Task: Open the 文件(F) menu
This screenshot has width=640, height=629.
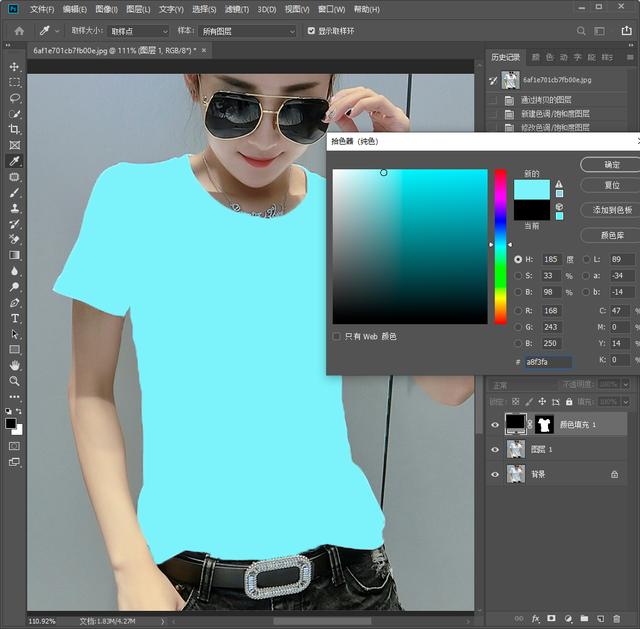Action: [42, 9]
